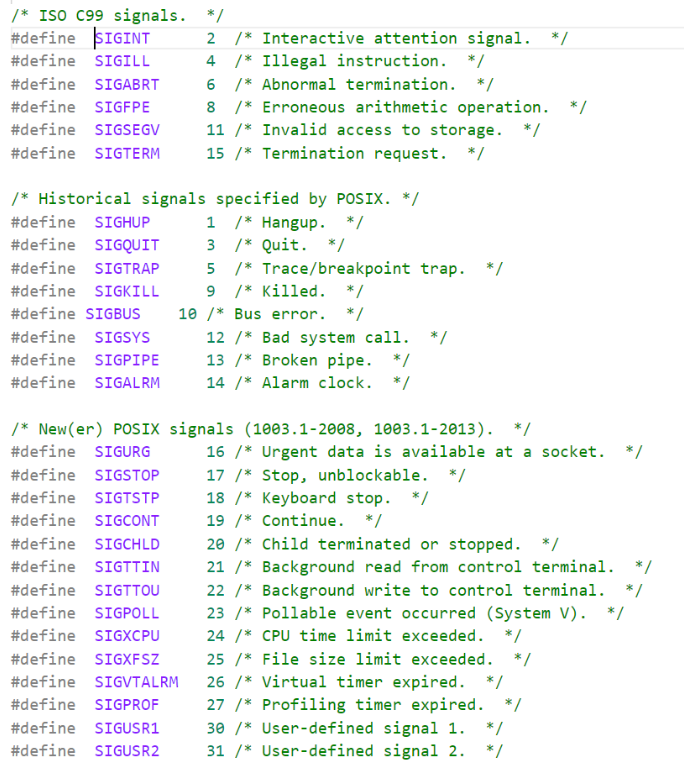Click 'Profiling timer expired.' comment
The image size is (684, 766).
(x=378, y=705)
